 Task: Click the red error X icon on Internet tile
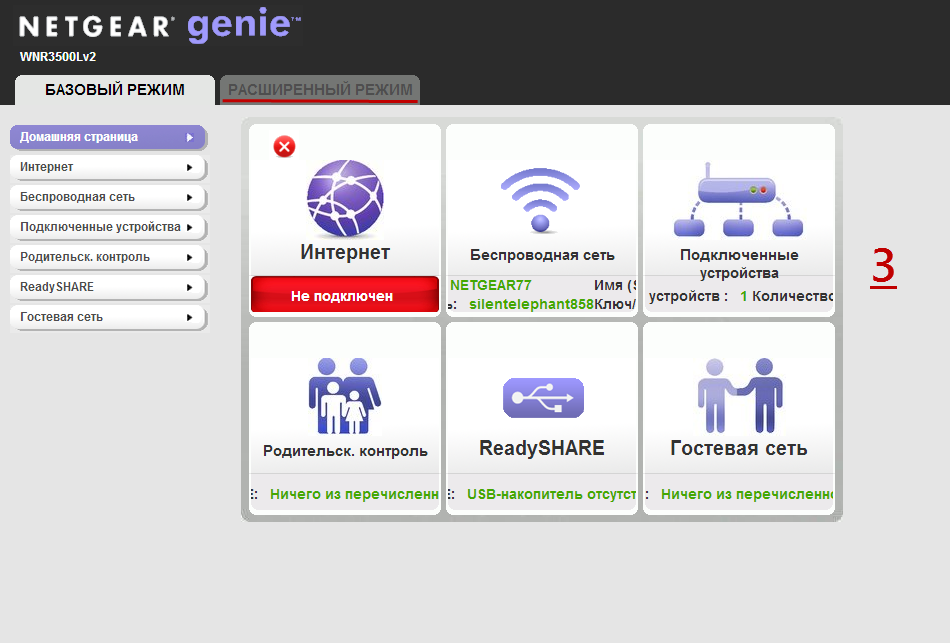point(284,147)
